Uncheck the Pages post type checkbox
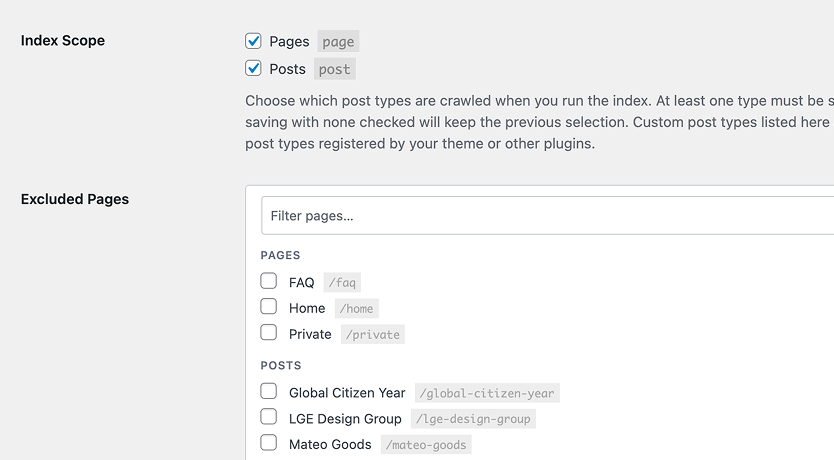Screen dimensions: 834x460 tap(253, 41)
